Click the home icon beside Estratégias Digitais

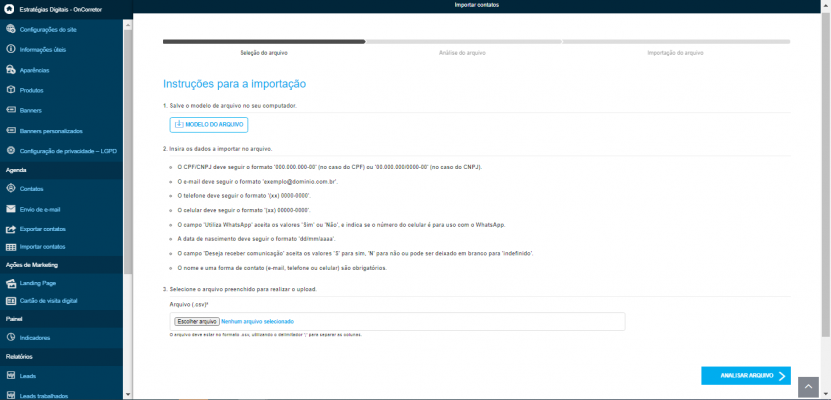pos(9,9)
